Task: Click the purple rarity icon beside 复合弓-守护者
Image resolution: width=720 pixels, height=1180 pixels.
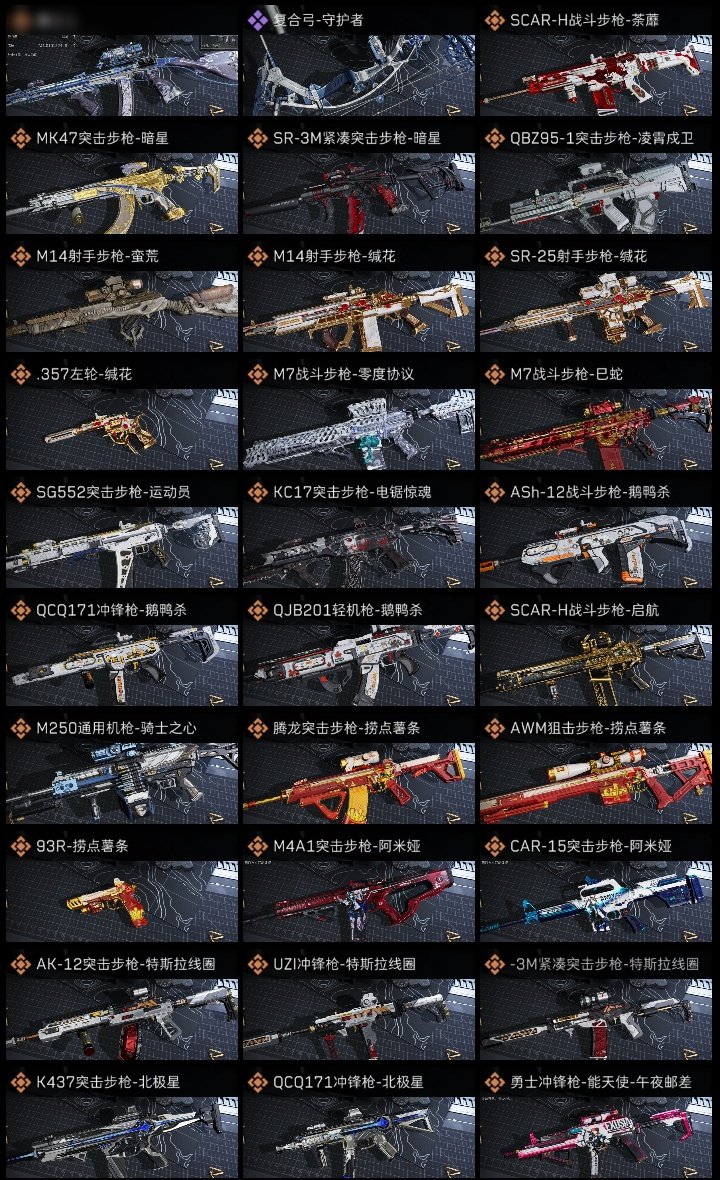Action: tap(258, 20)
